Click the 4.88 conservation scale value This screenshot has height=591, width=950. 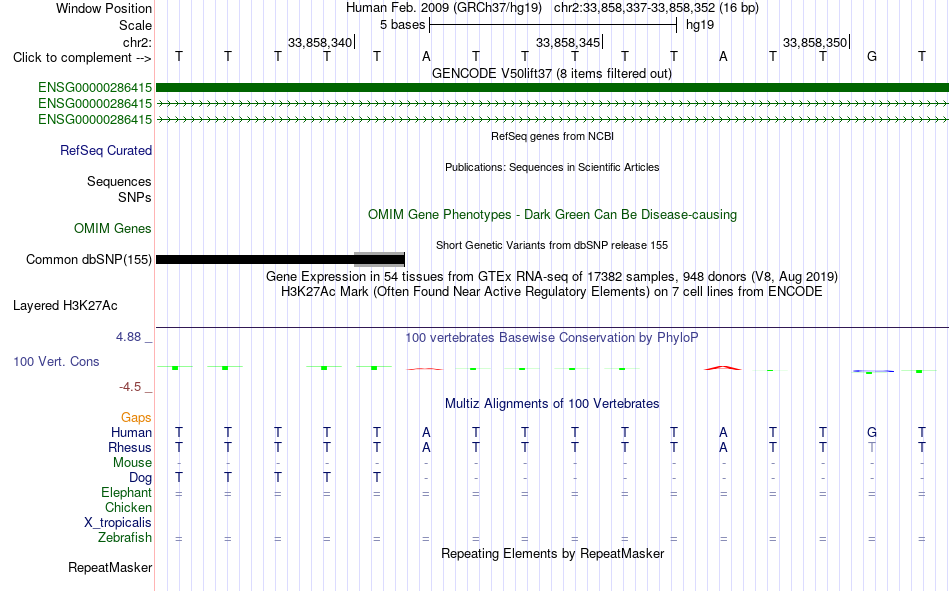(128, 337)
